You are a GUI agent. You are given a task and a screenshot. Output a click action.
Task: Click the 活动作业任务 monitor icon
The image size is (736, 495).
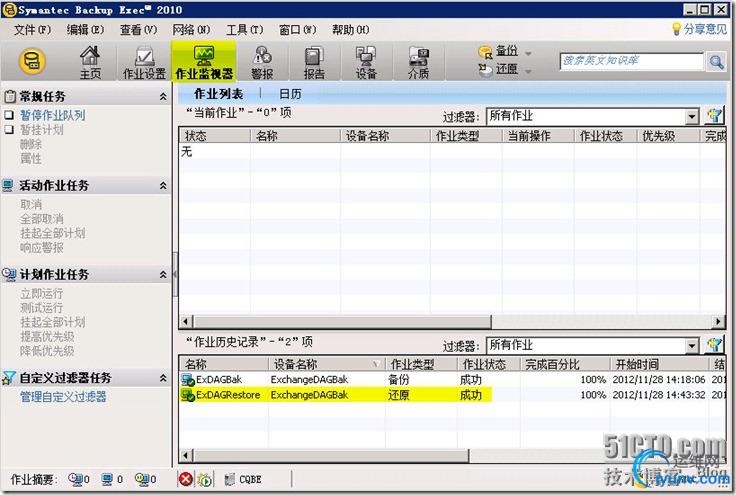click(x=8, y=185)
